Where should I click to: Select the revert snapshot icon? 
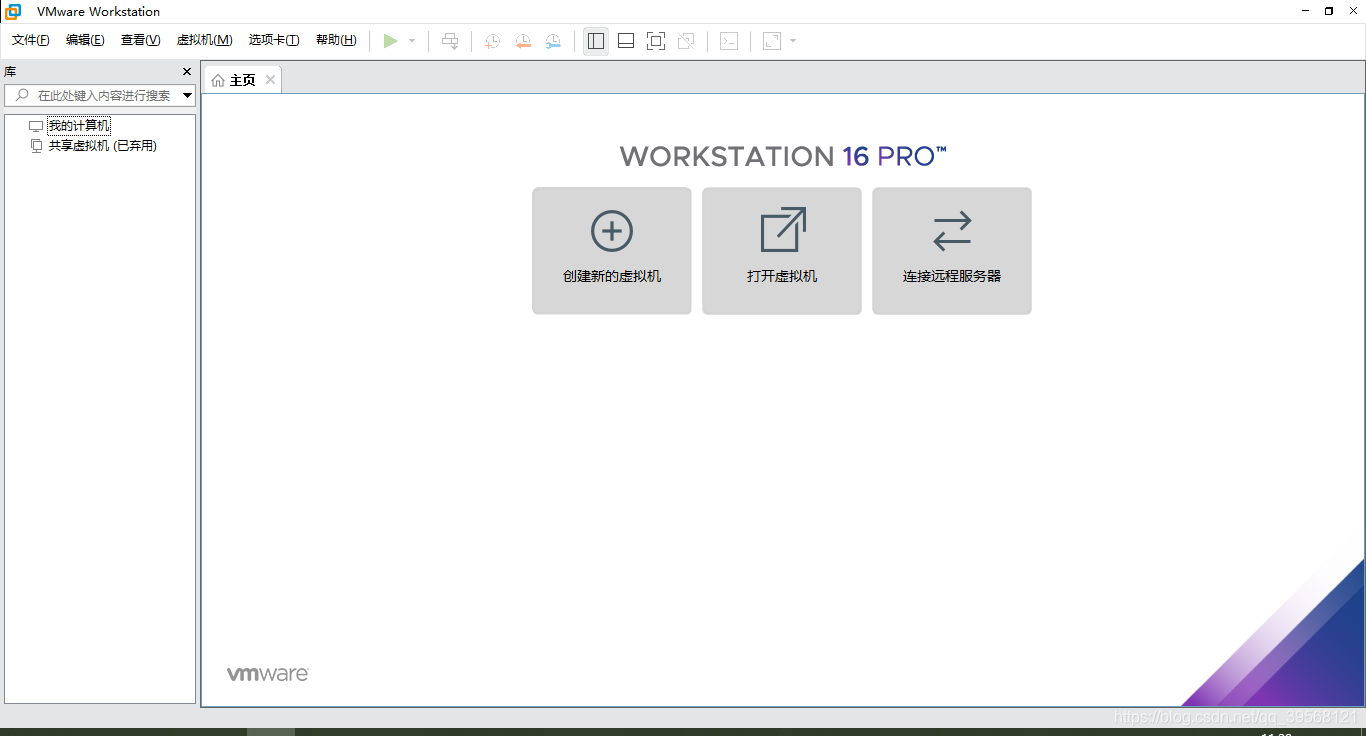[x=522, y=41]
